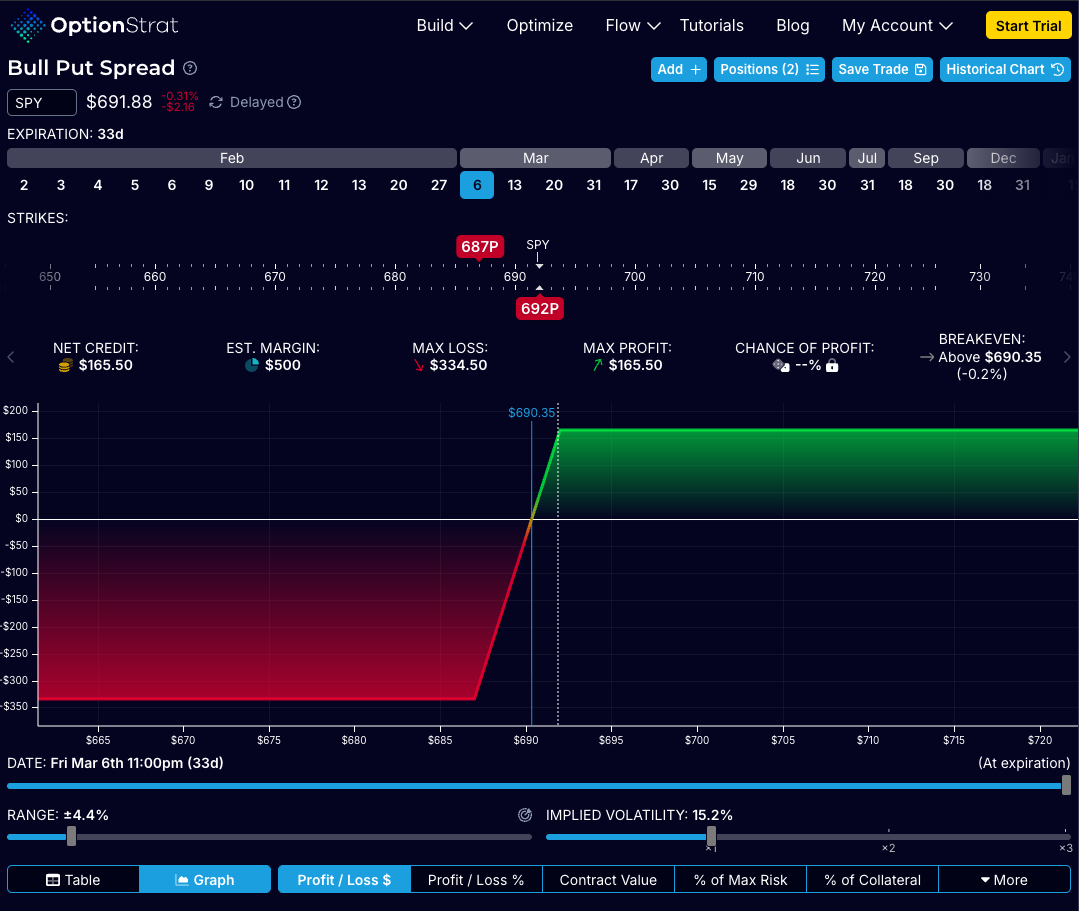Image resolution: width=1079 pixels, height=911 pixels.
Task: Click the SPY ticker symbol input field
Action: (42, 103)
